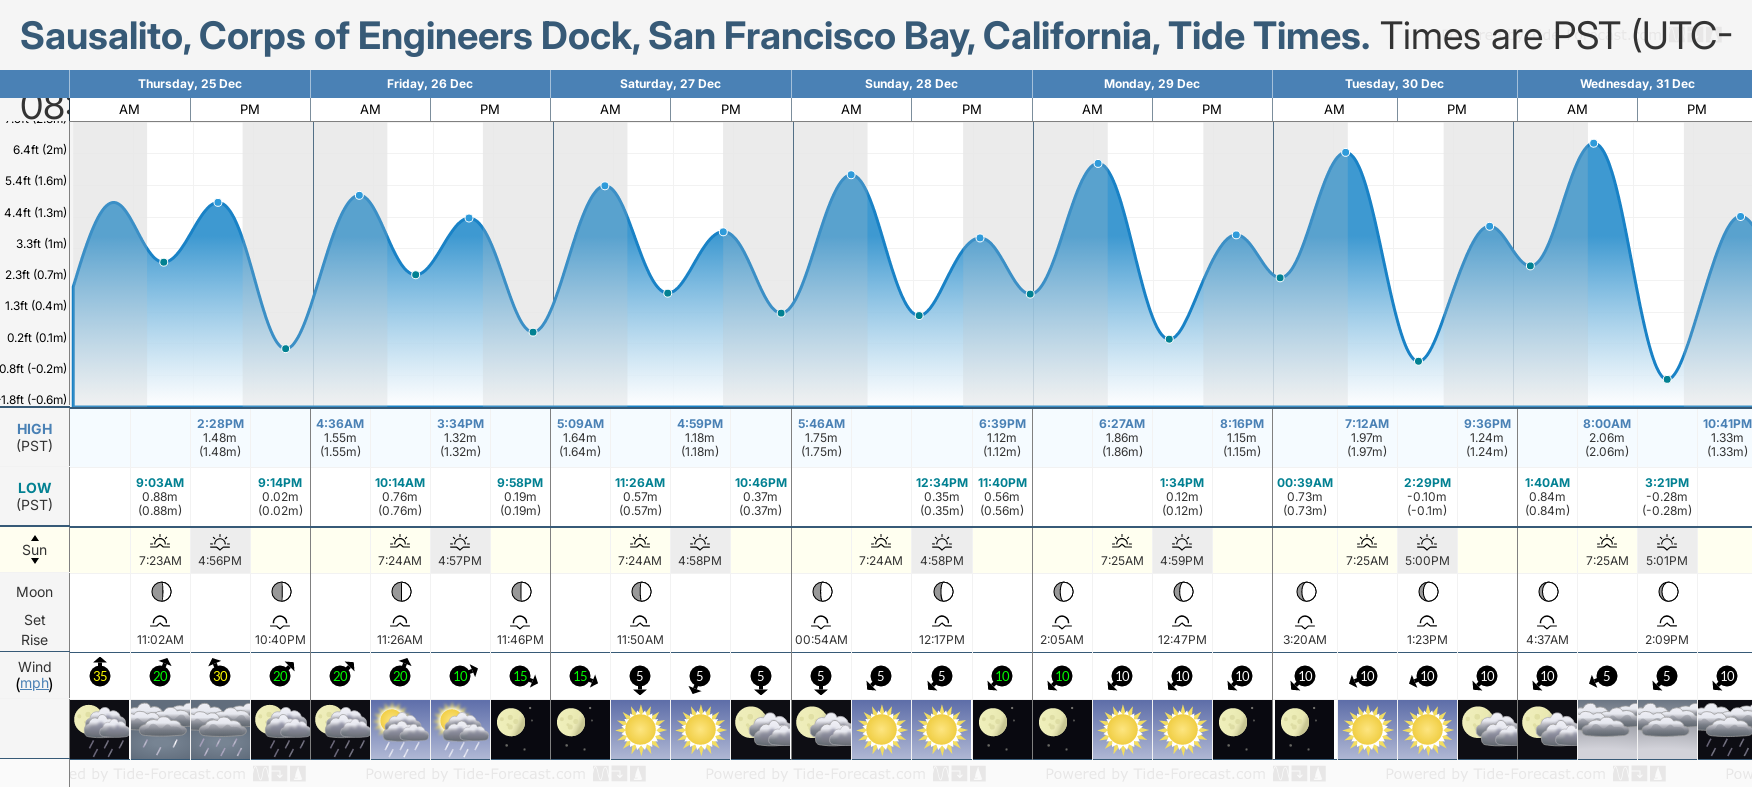Click the 30 mph wind arrow icon
Image resolution: width=1752 pixels, height=787 pixels.
219,673
